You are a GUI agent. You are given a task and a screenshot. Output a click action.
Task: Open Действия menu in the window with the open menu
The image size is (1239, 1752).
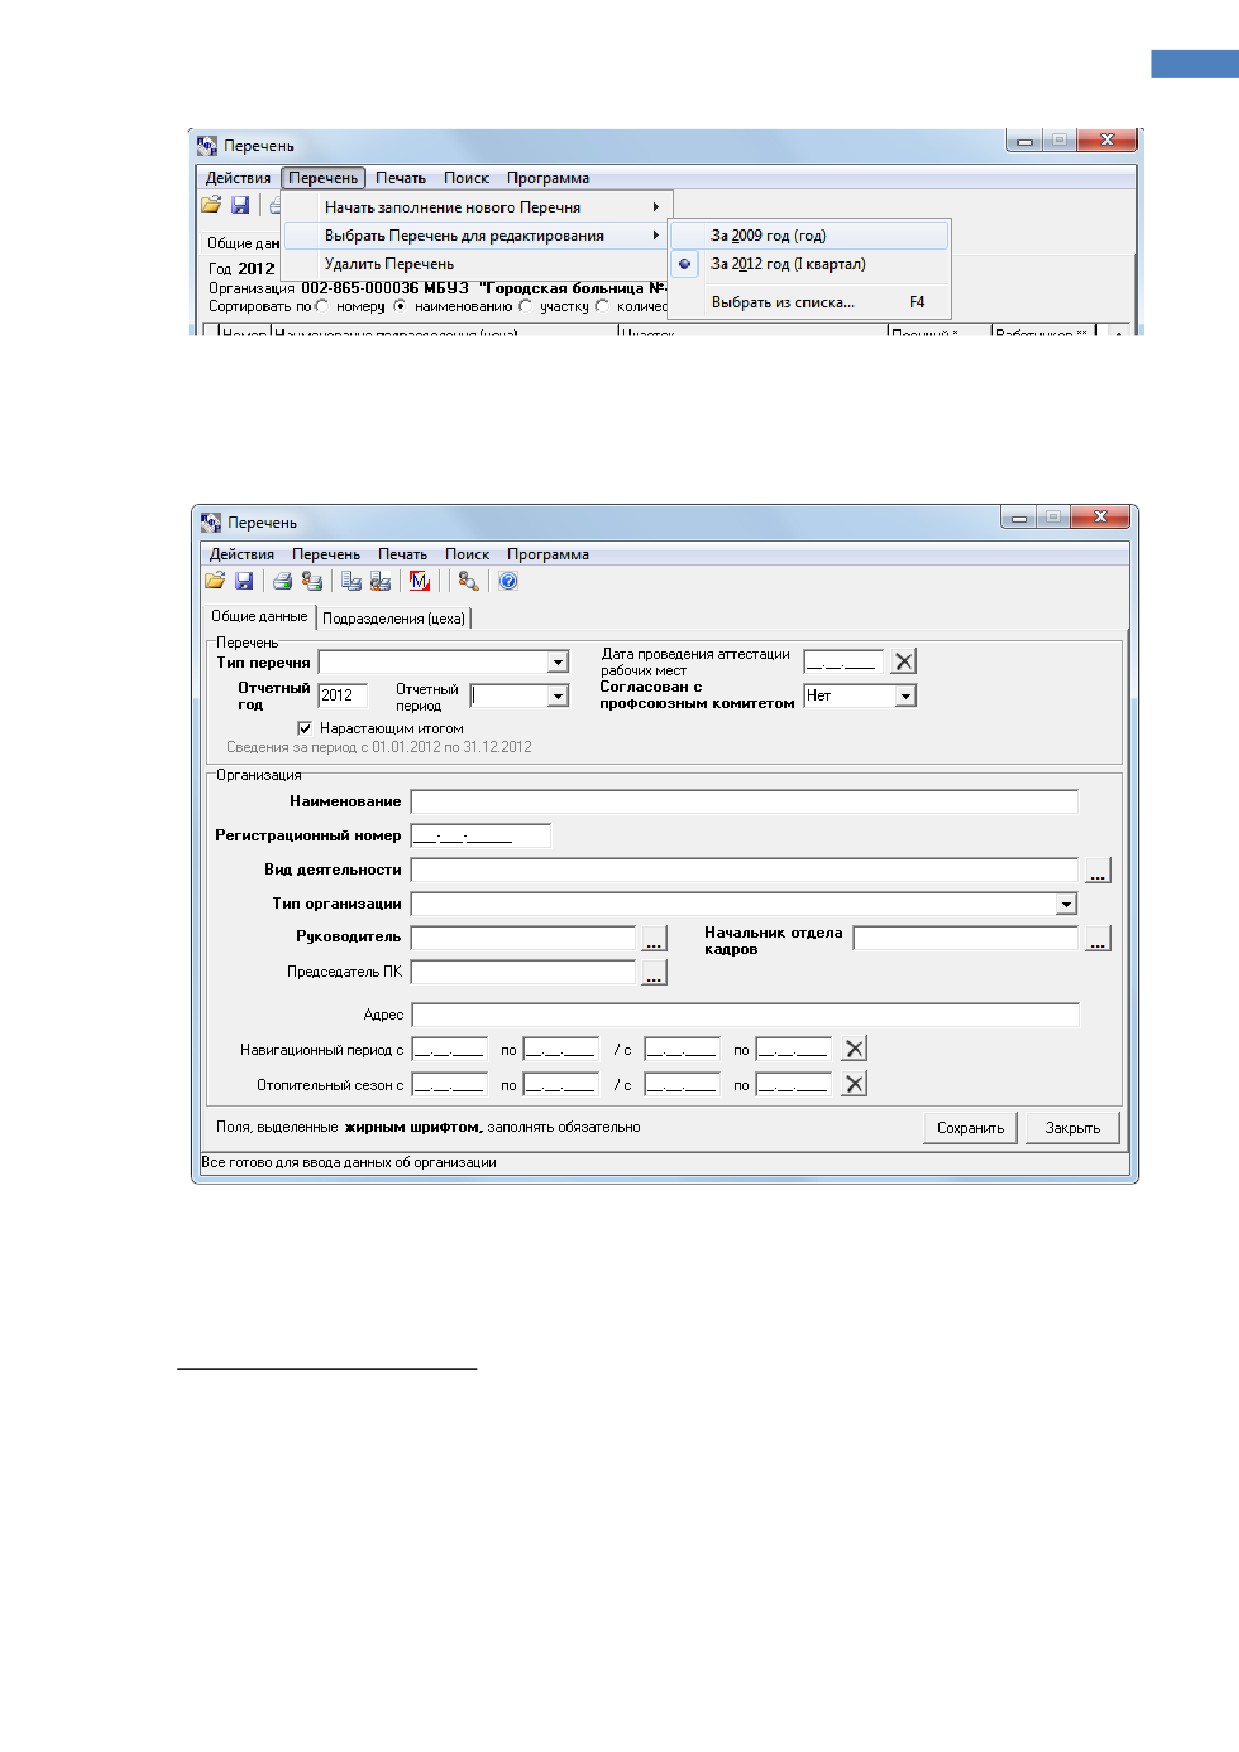238,178
